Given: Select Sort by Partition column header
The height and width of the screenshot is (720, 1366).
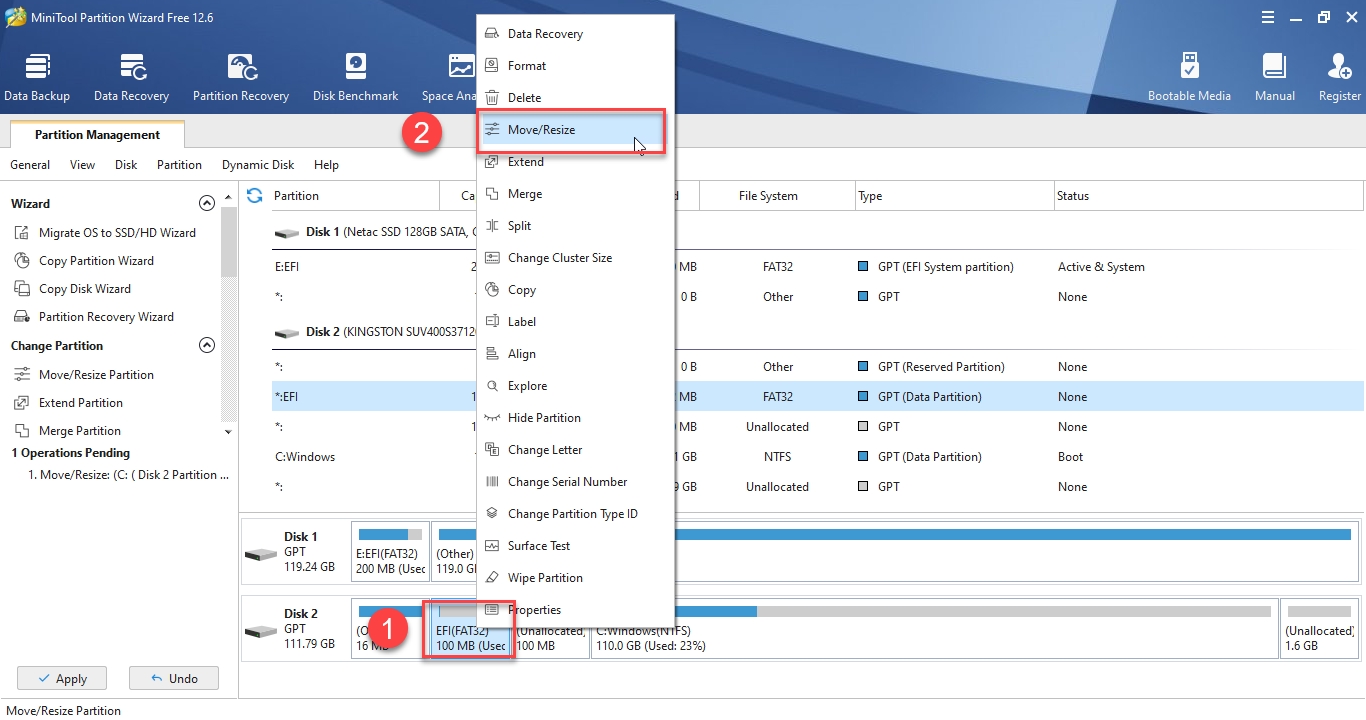Looking at the screenshot, I should 355,196.
